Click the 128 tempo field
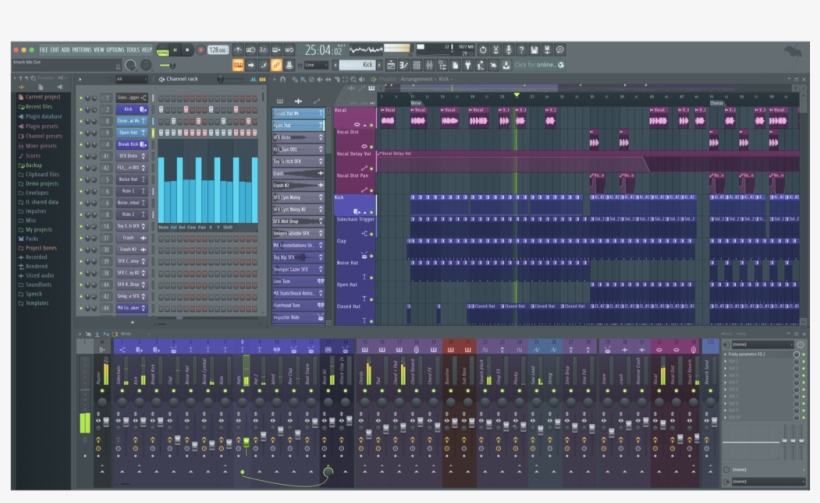Image resolution: width=820 pixels, height=503 pixels. pos(218,50)
